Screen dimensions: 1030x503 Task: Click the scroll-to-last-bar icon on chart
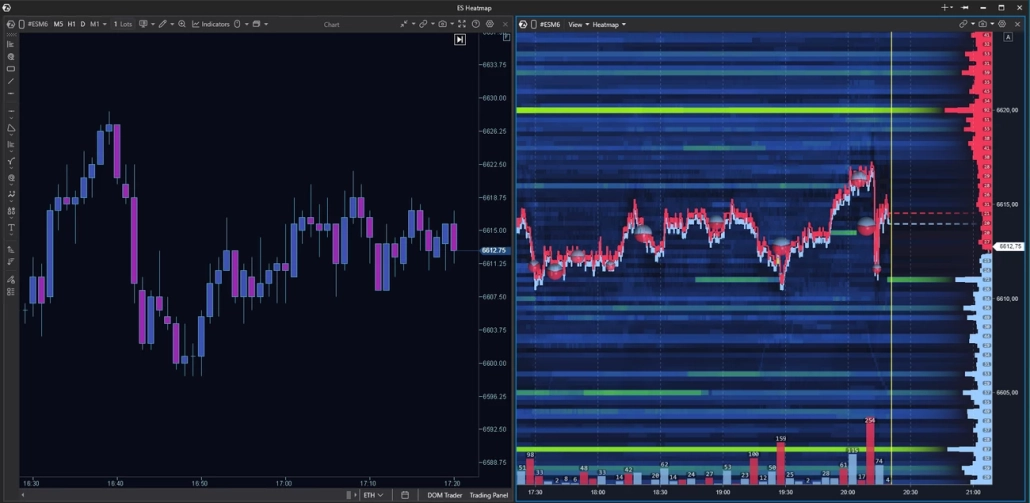460,39
